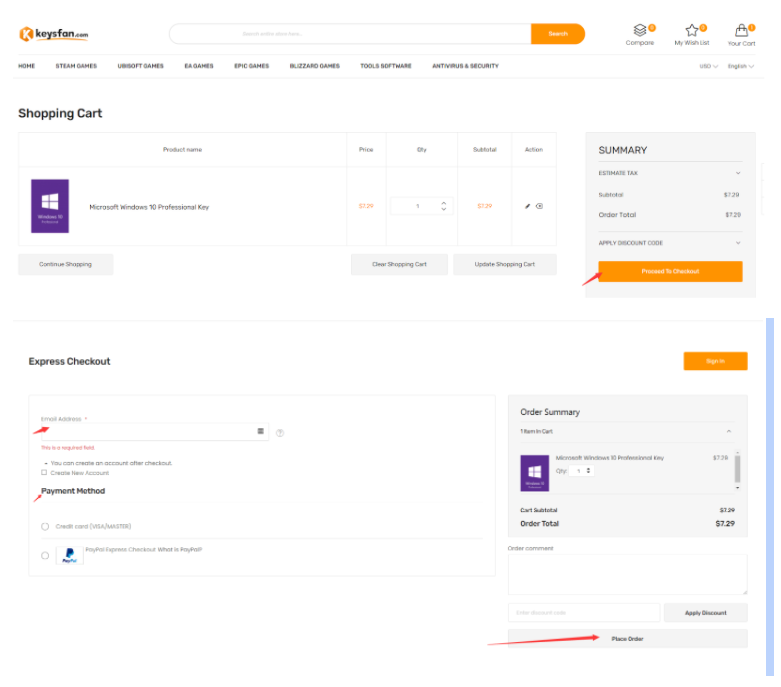Click the Order Summary item list scrollbar
This screenshot has height=687, width=781.
click(738, 469)
